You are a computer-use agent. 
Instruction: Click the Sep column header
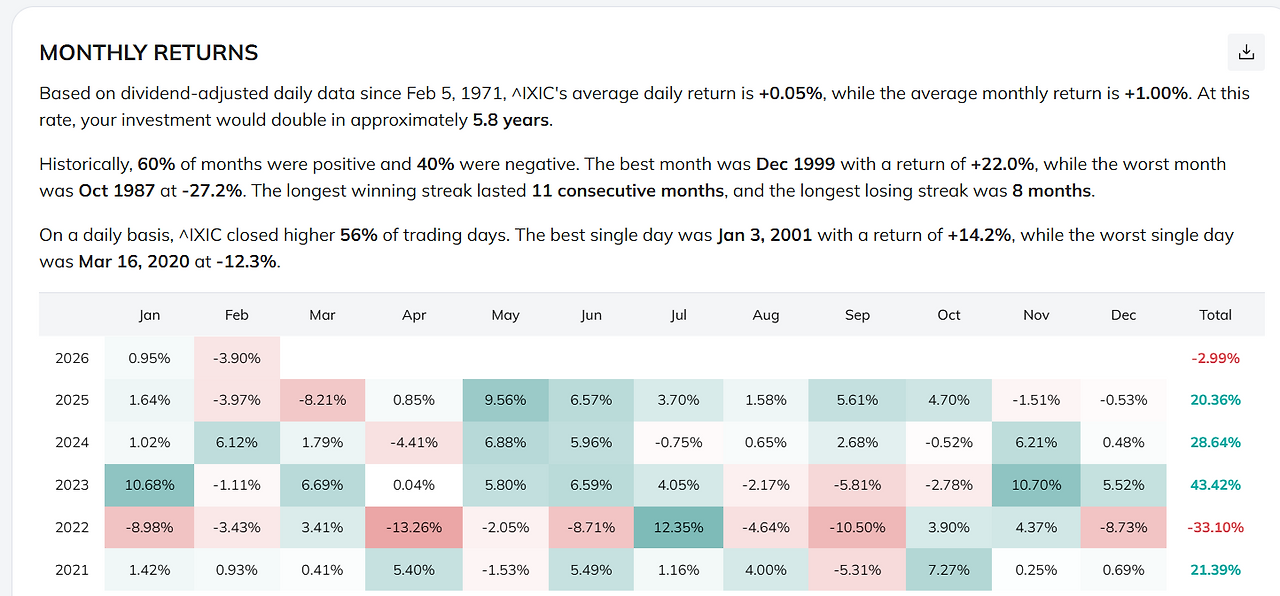[857, 315]
